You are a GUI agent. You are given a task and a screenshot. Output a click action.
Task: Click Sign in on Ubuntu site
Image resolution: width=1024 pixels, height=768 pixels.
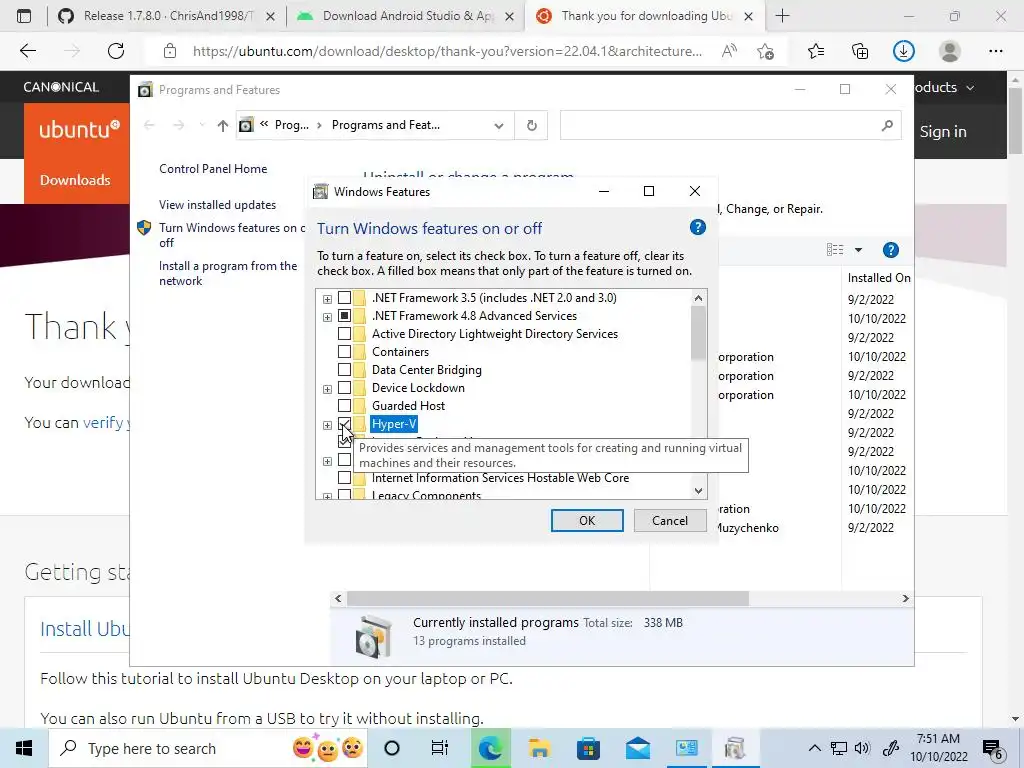[943, 132]
